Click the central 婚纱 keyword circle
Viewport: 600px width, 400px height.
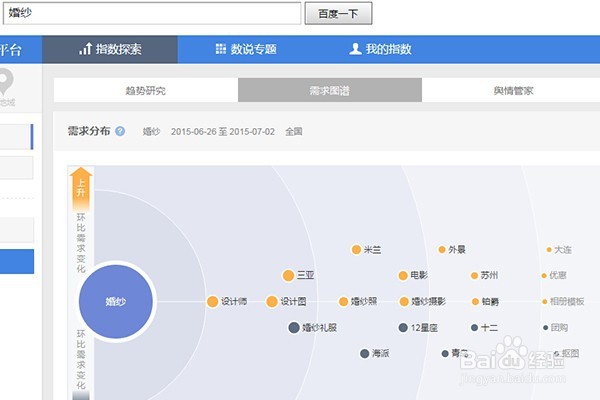click(x=116, y=302)
